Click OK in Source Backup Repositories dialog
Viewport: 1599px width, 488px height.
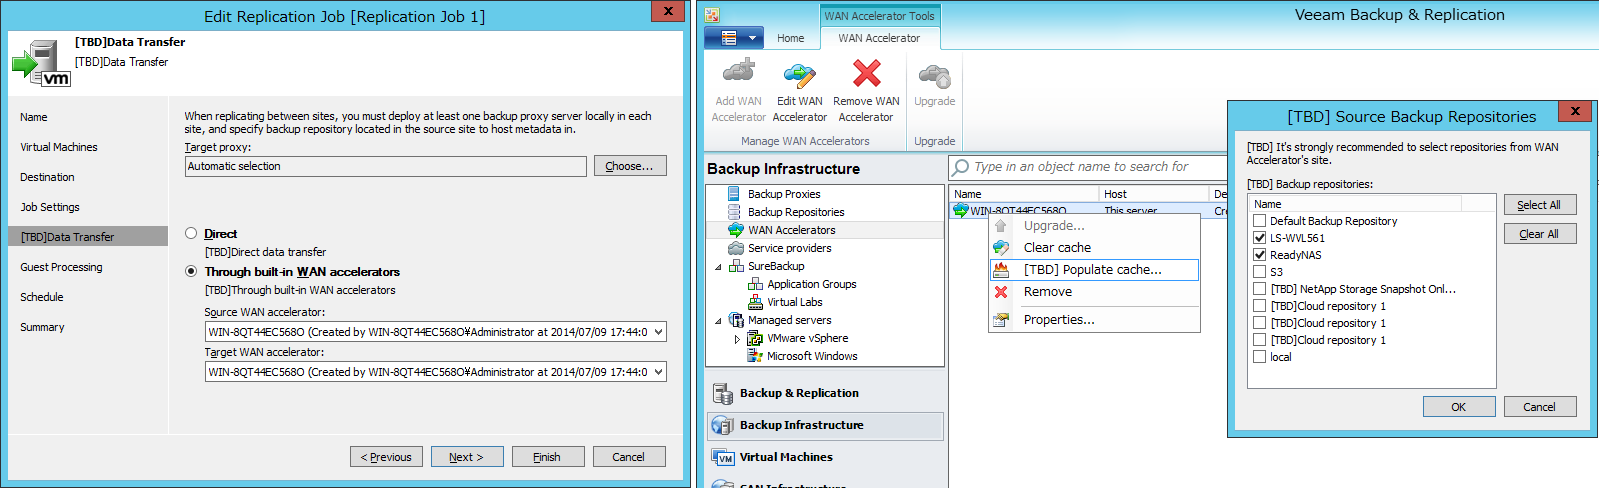(1459, 407)
